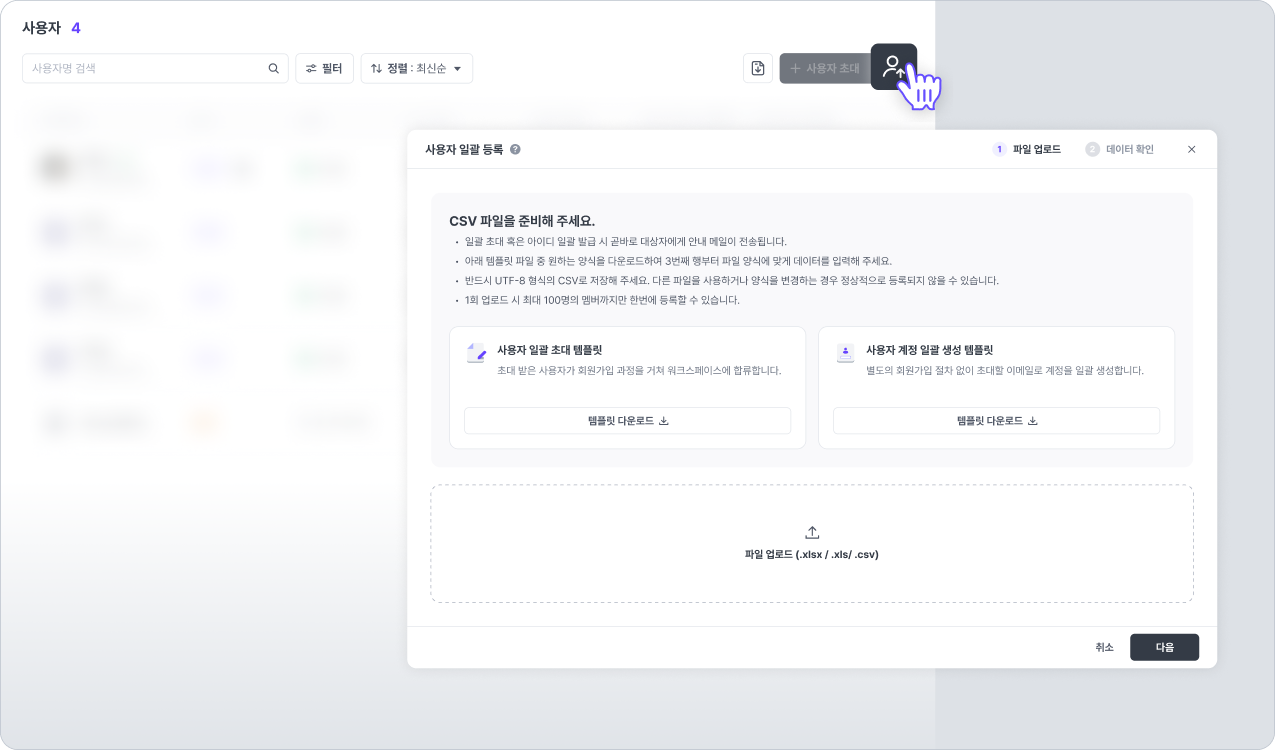Download the 사용자 일괄 초대 템플릿 file
The height and width of the screenshot is (750, 1275).
coord(628,420)
